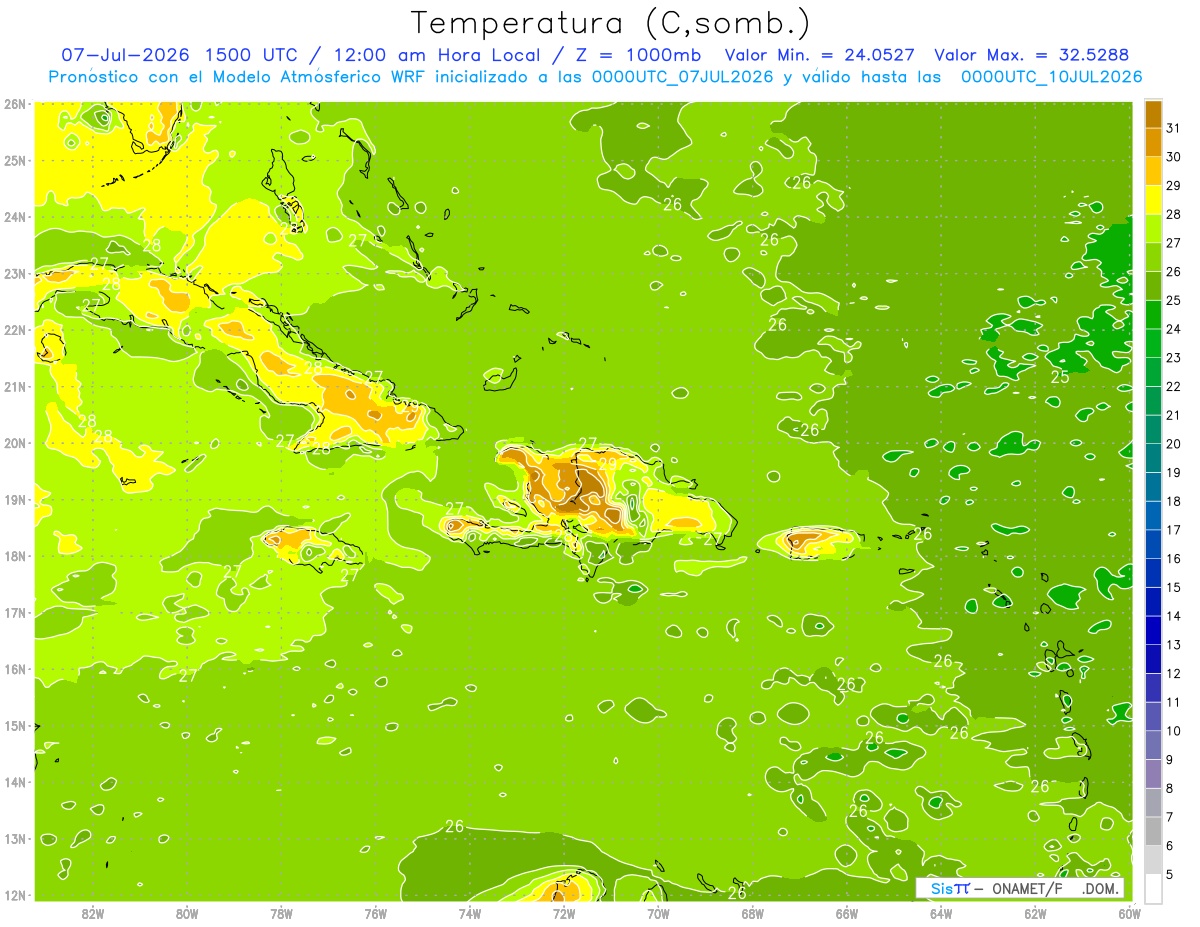This screenshot has height=927, width=1200.
Task: Click the longitude axis label "62W"
Action: (x=1035, y=912)
